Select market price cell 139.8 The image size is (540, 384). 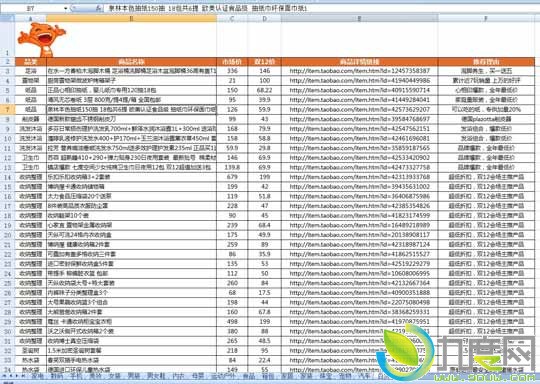(x=232, y=167)
